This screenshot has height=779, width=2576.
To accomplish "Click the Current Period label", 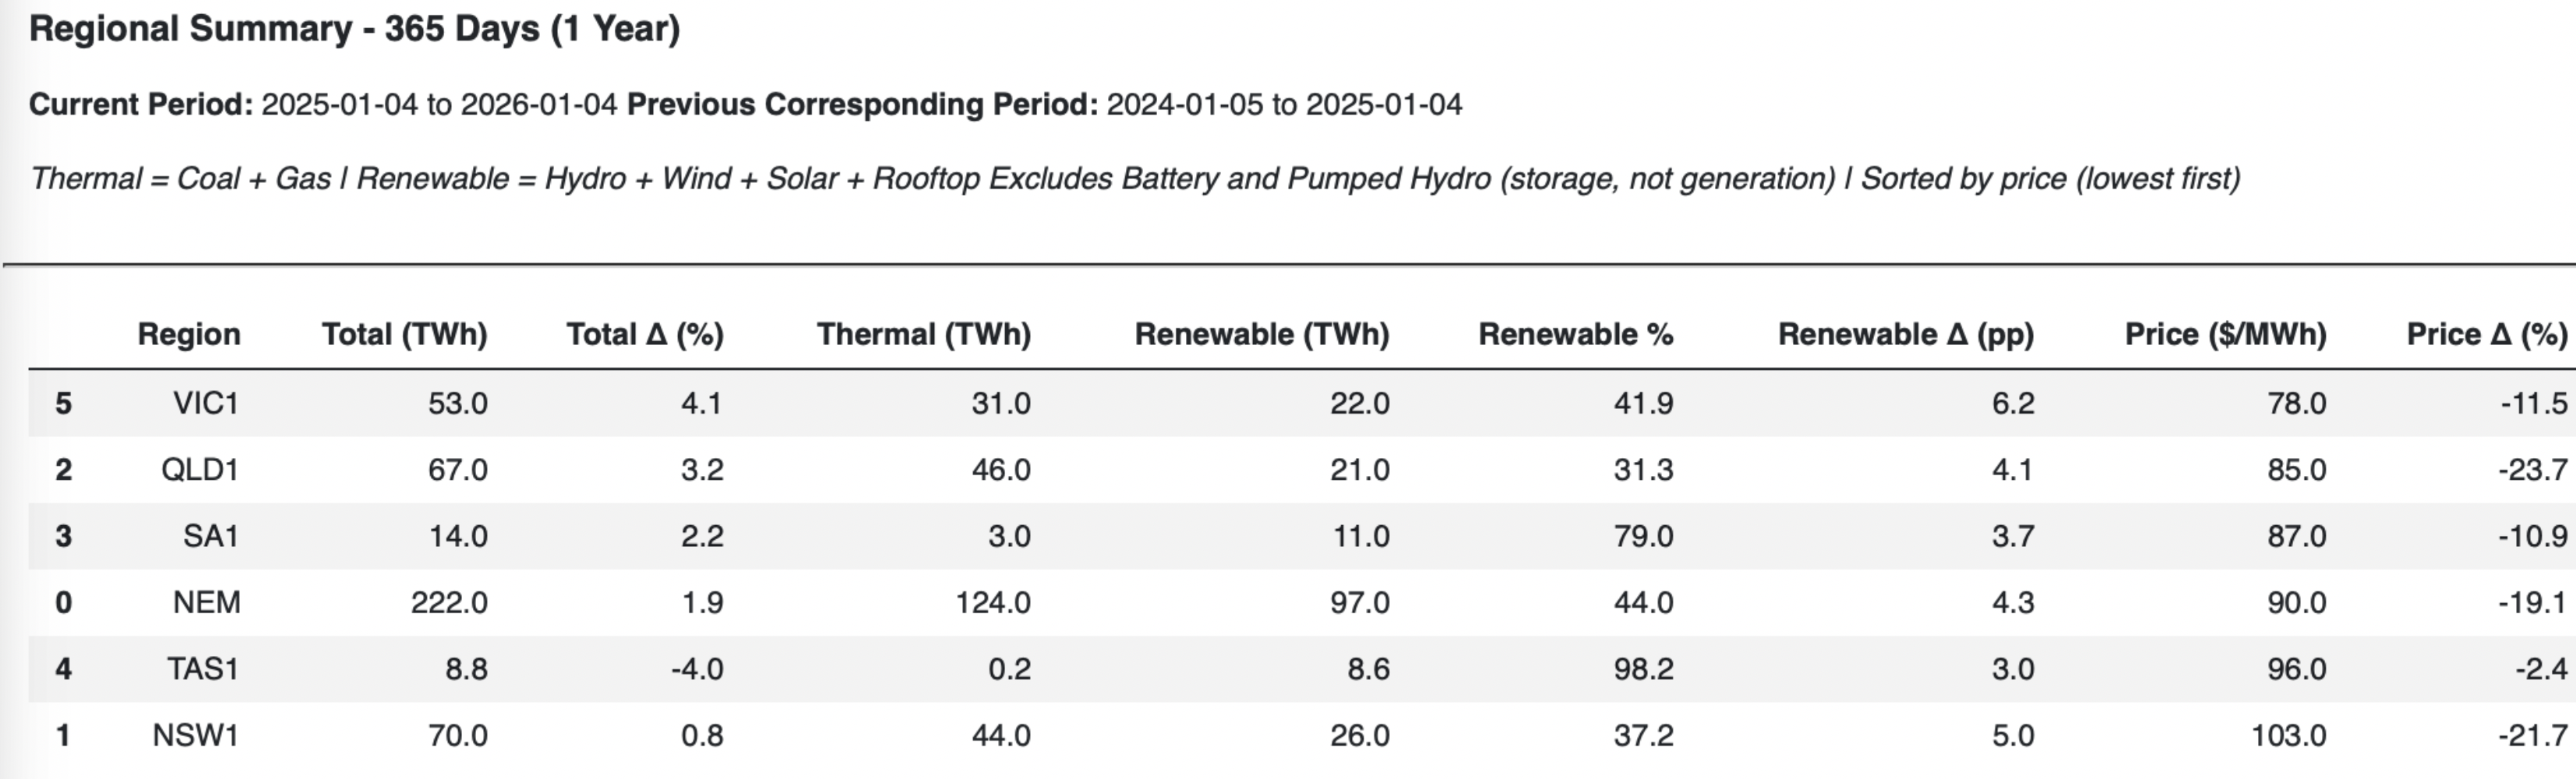I will click(x=141, y=104).
